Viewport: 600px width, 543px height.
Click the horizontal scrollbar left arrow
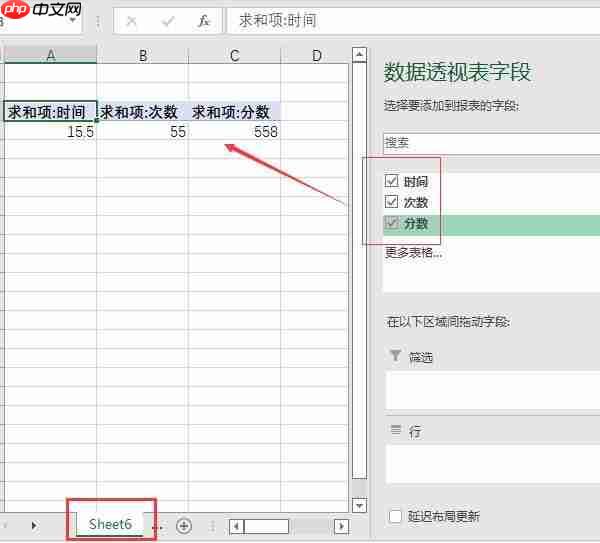tap(236, 526)
